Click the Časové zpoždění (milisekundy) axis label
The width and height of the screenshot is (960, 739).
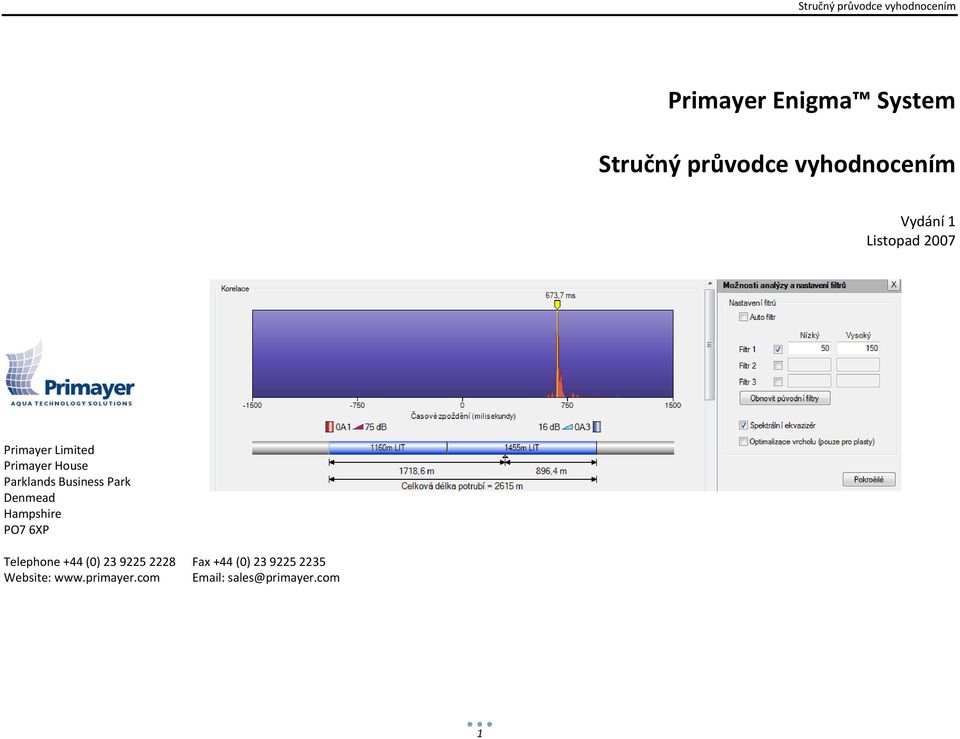click(463, 416)
